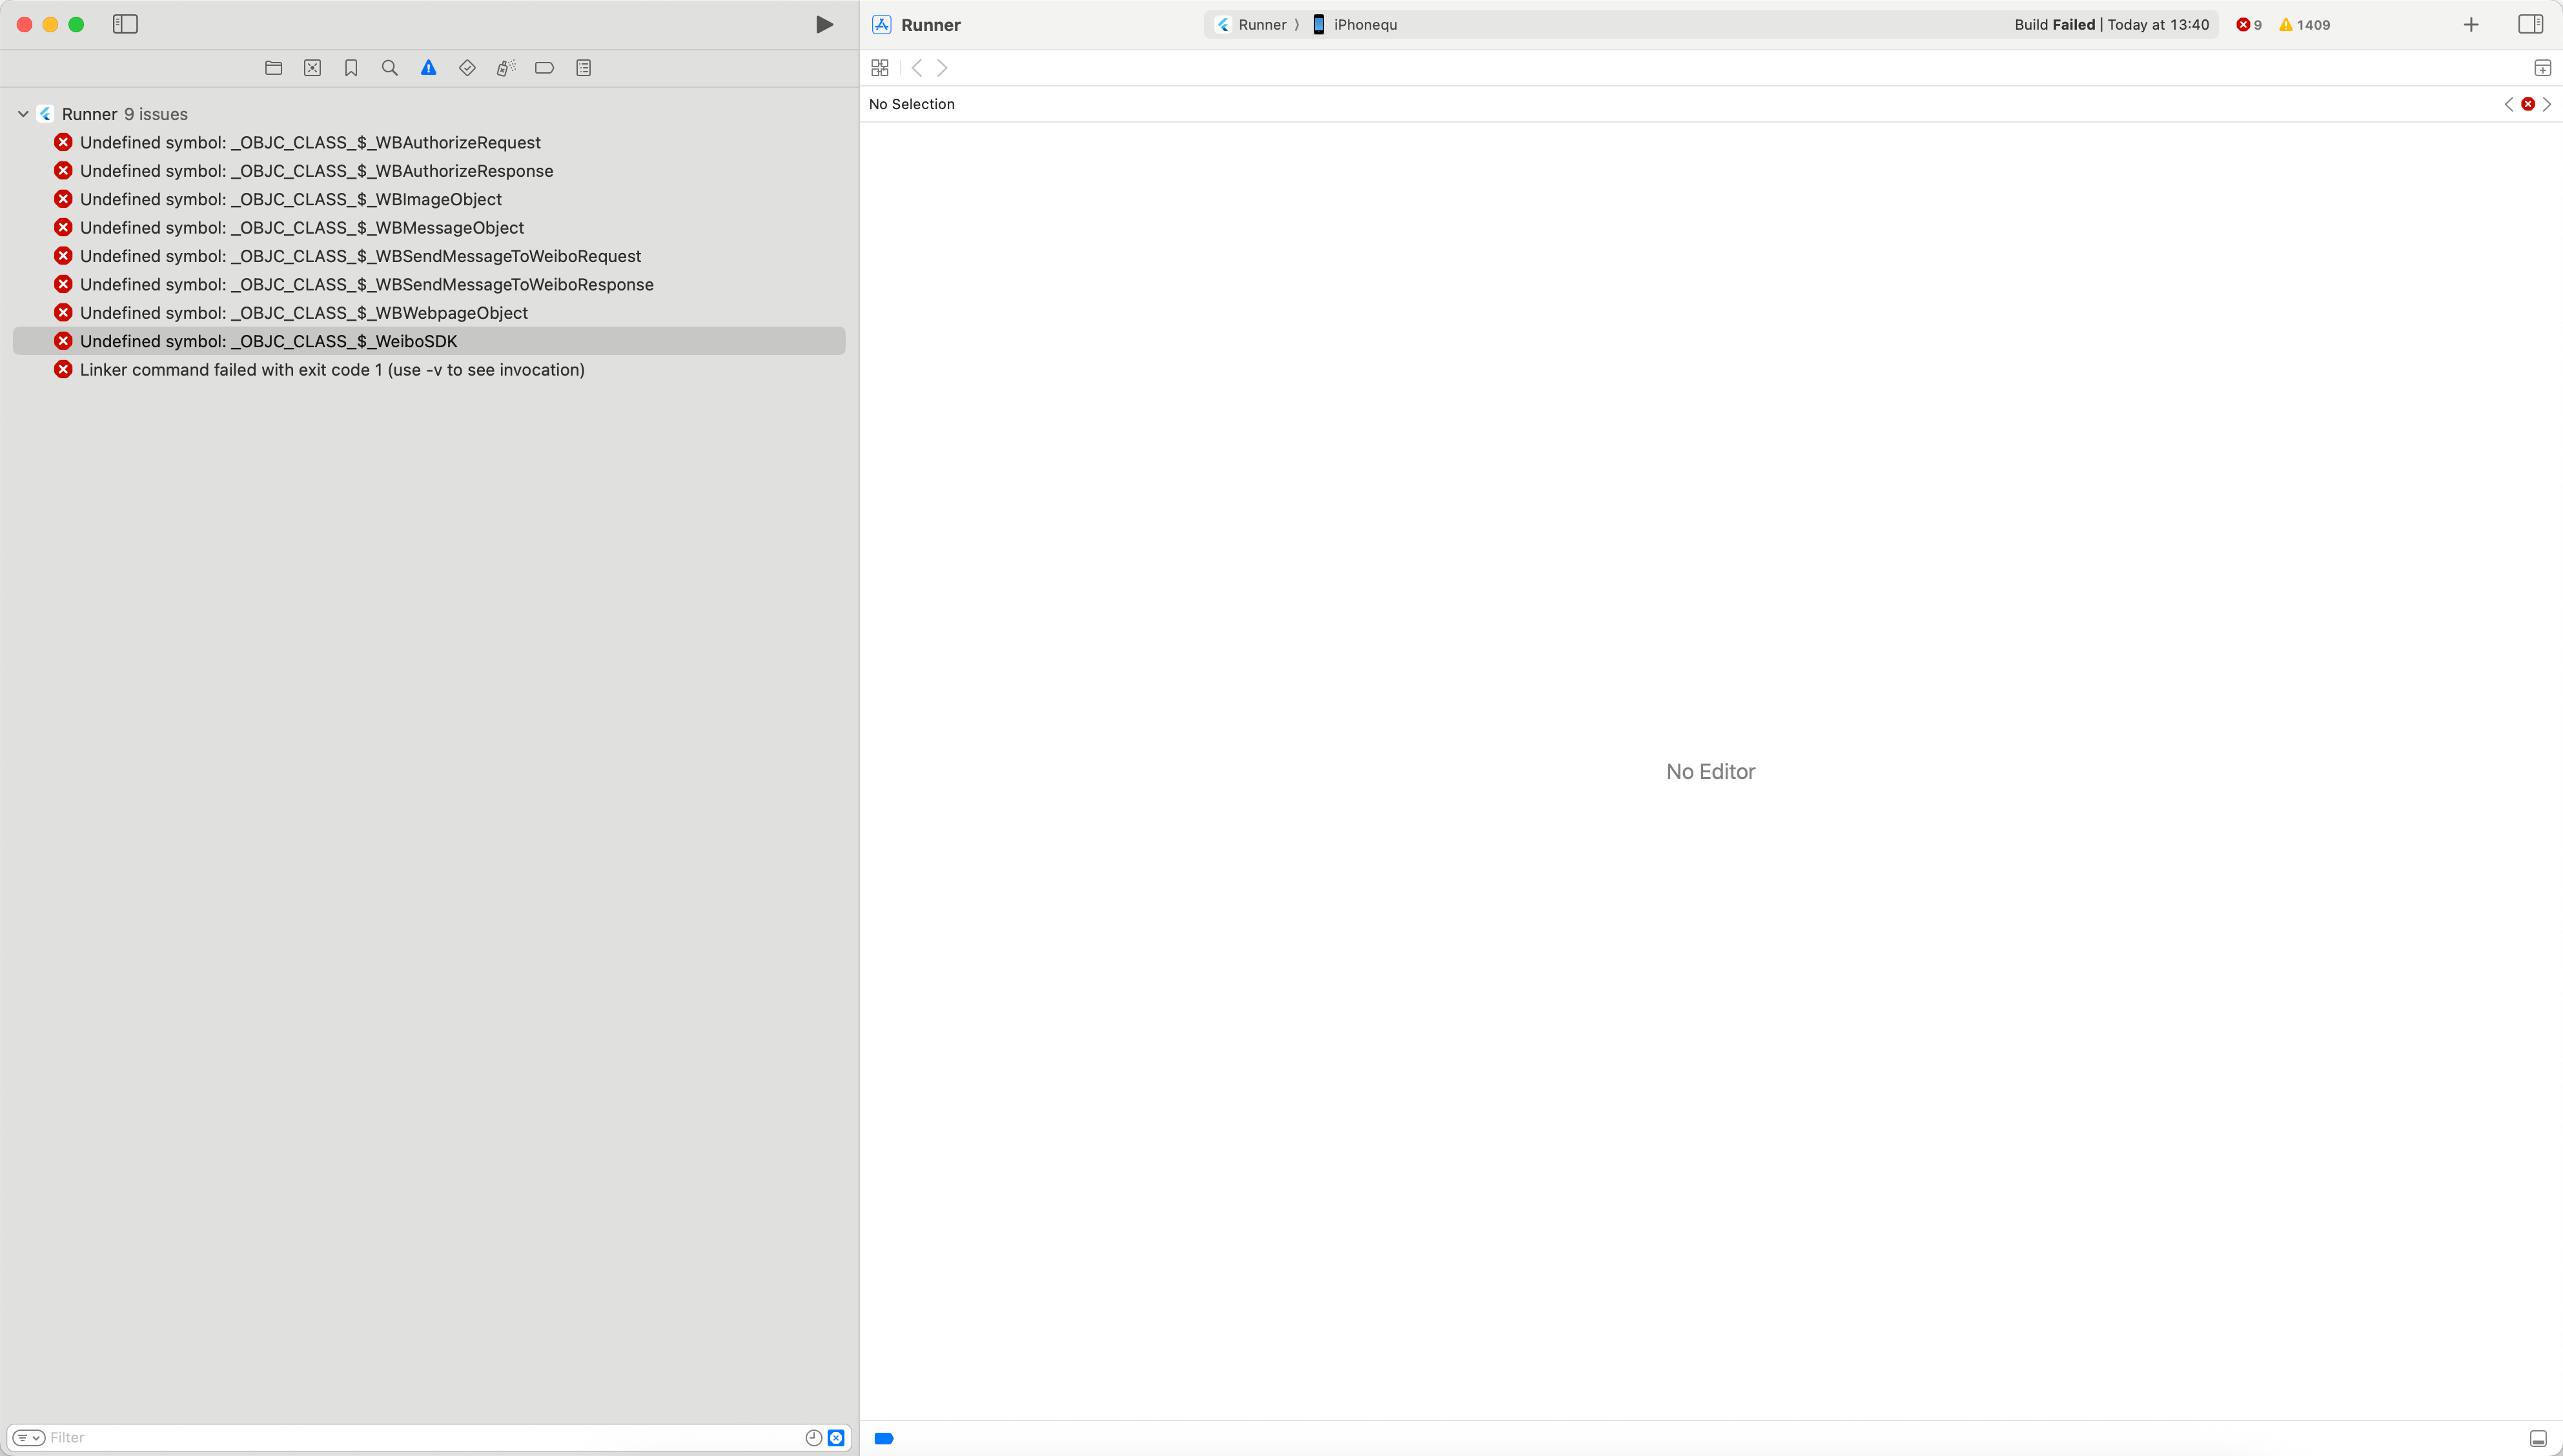Open the filter options dropdown

tap(28, 1438)
